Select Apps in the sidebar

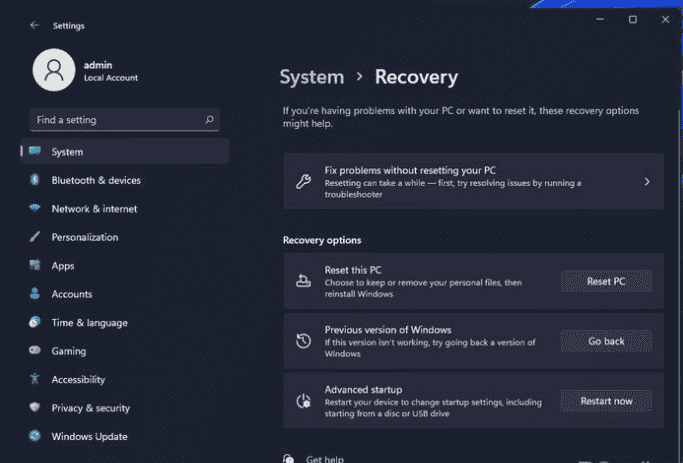[x=63, y=266]
